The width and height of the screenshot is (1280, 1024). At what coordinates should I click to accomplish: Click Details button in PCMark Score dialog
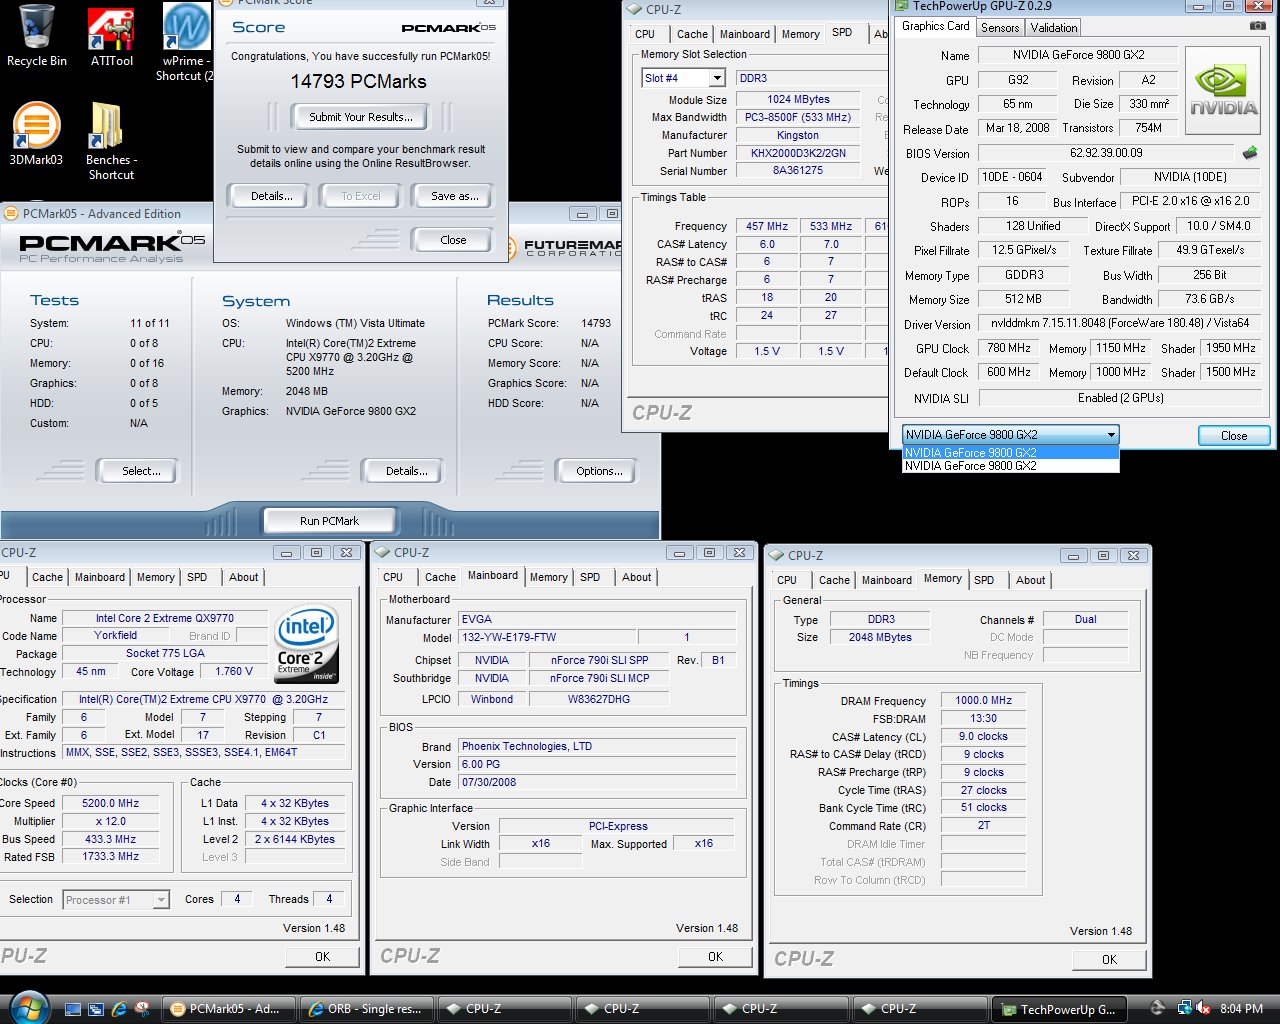(x=271, y=196)
